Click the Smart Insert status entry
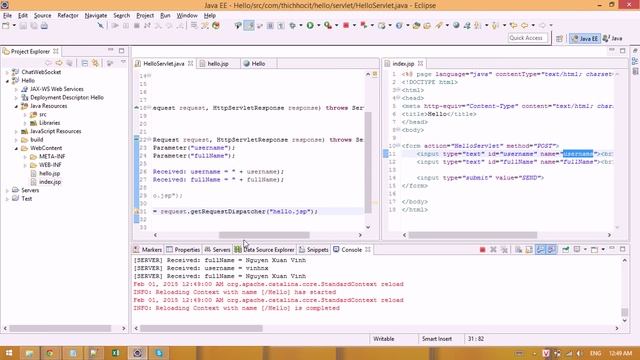Viewport: 640px width, 360px height. coord(437,339)
